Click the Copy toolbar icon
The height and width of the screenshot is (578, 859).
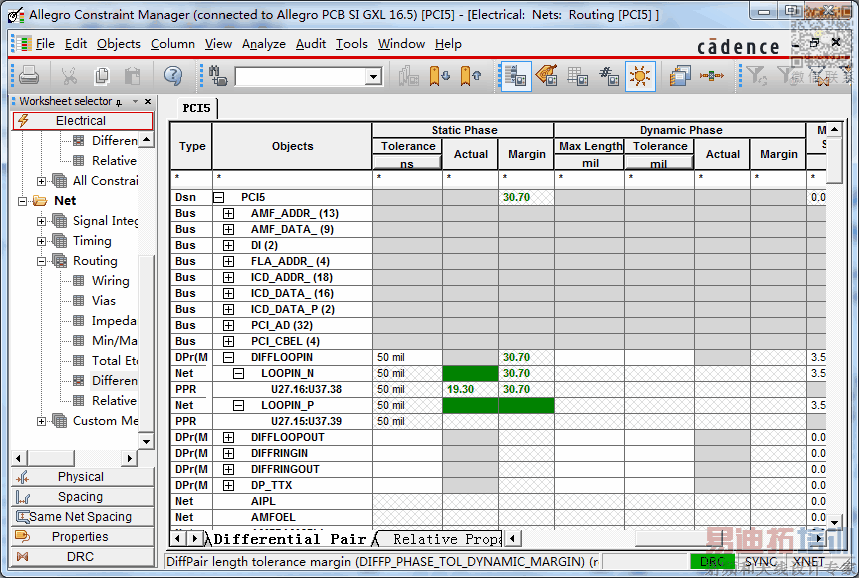(x=101, y=75)
